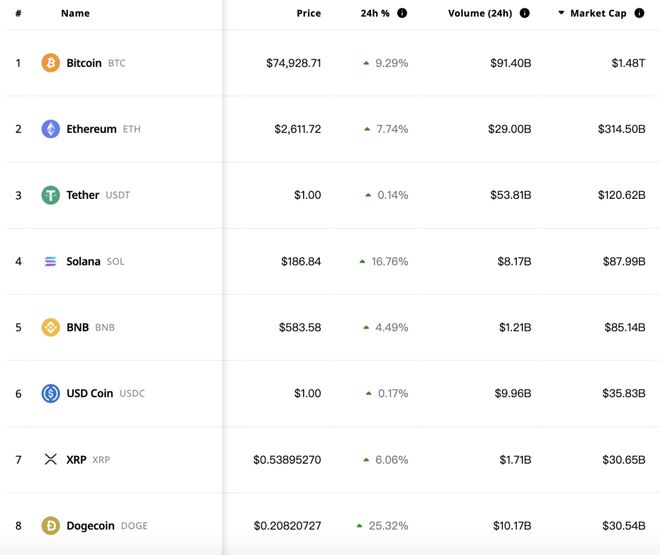Sort by the Name column header

click(75, 13)
